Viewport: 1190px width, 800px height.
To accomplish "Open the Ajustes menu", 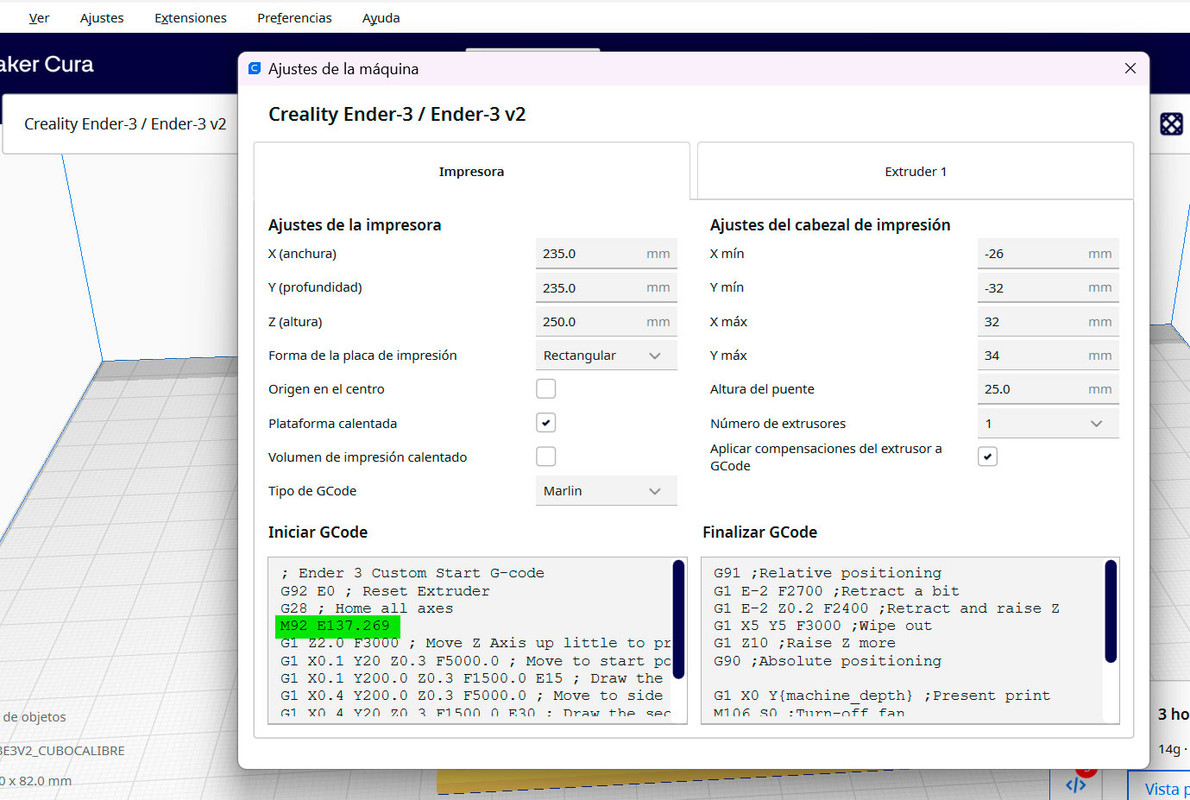I will (x=102, y=17).
